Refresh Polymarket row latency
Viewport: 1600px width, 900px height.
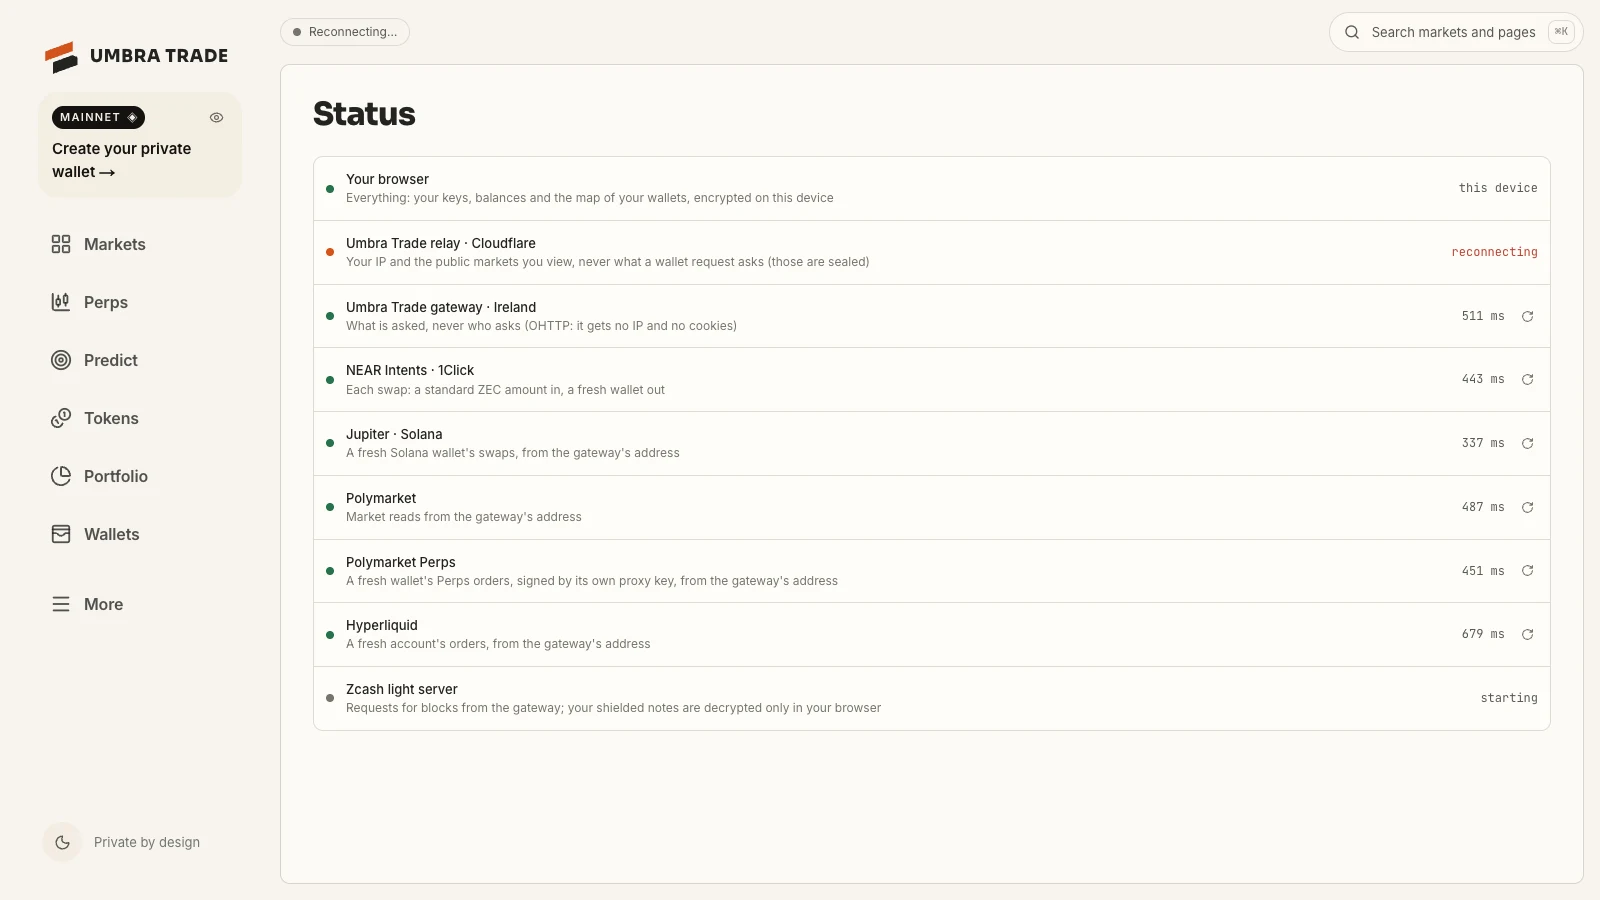(x=1527, y=507)
